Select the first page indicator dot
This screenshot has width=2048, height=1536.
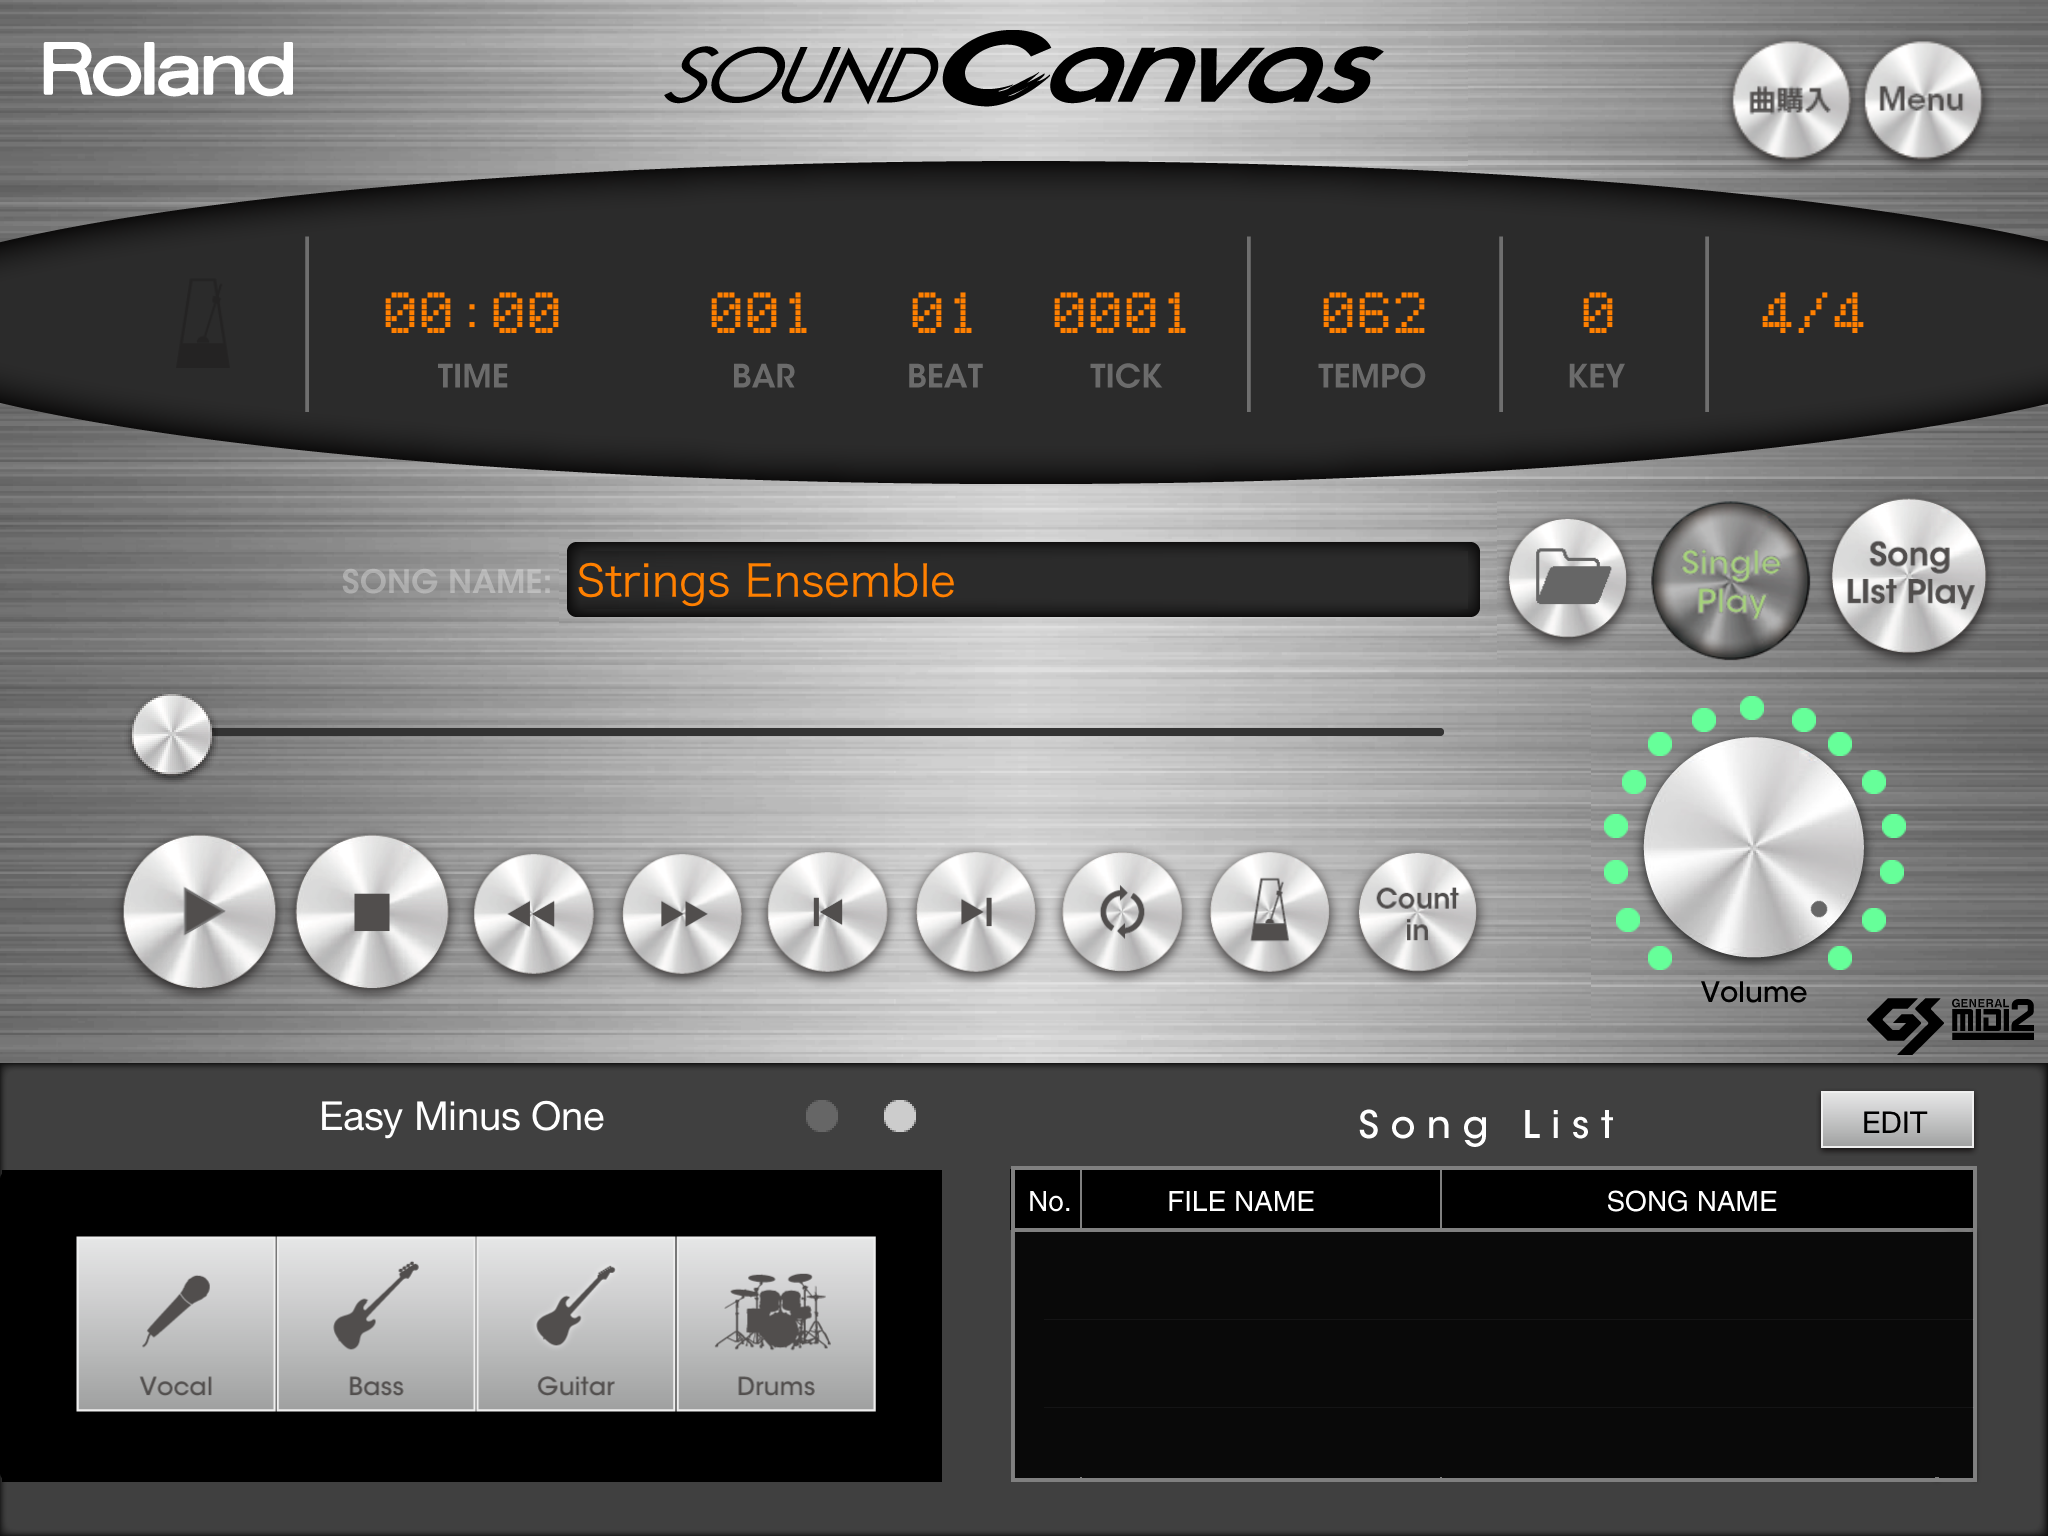822,1116
